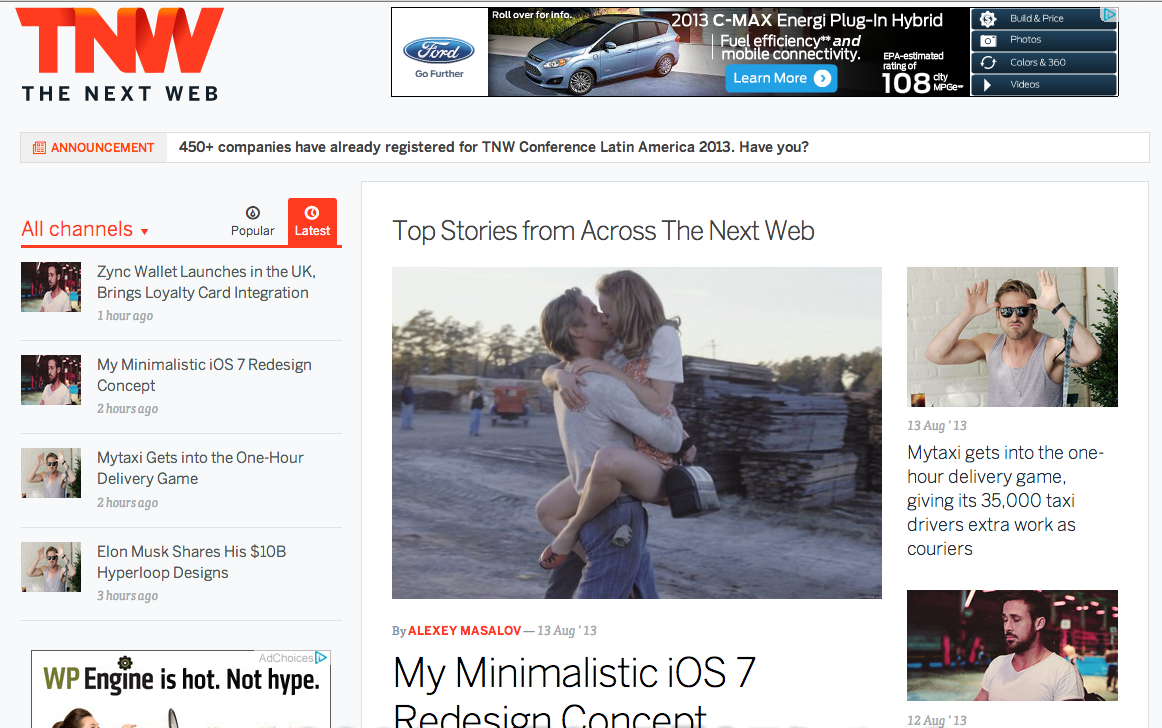This screenshot has height=728, width=1162.
Task: Click the Top Stories from Across heading
Action: [x=603, y=231]
